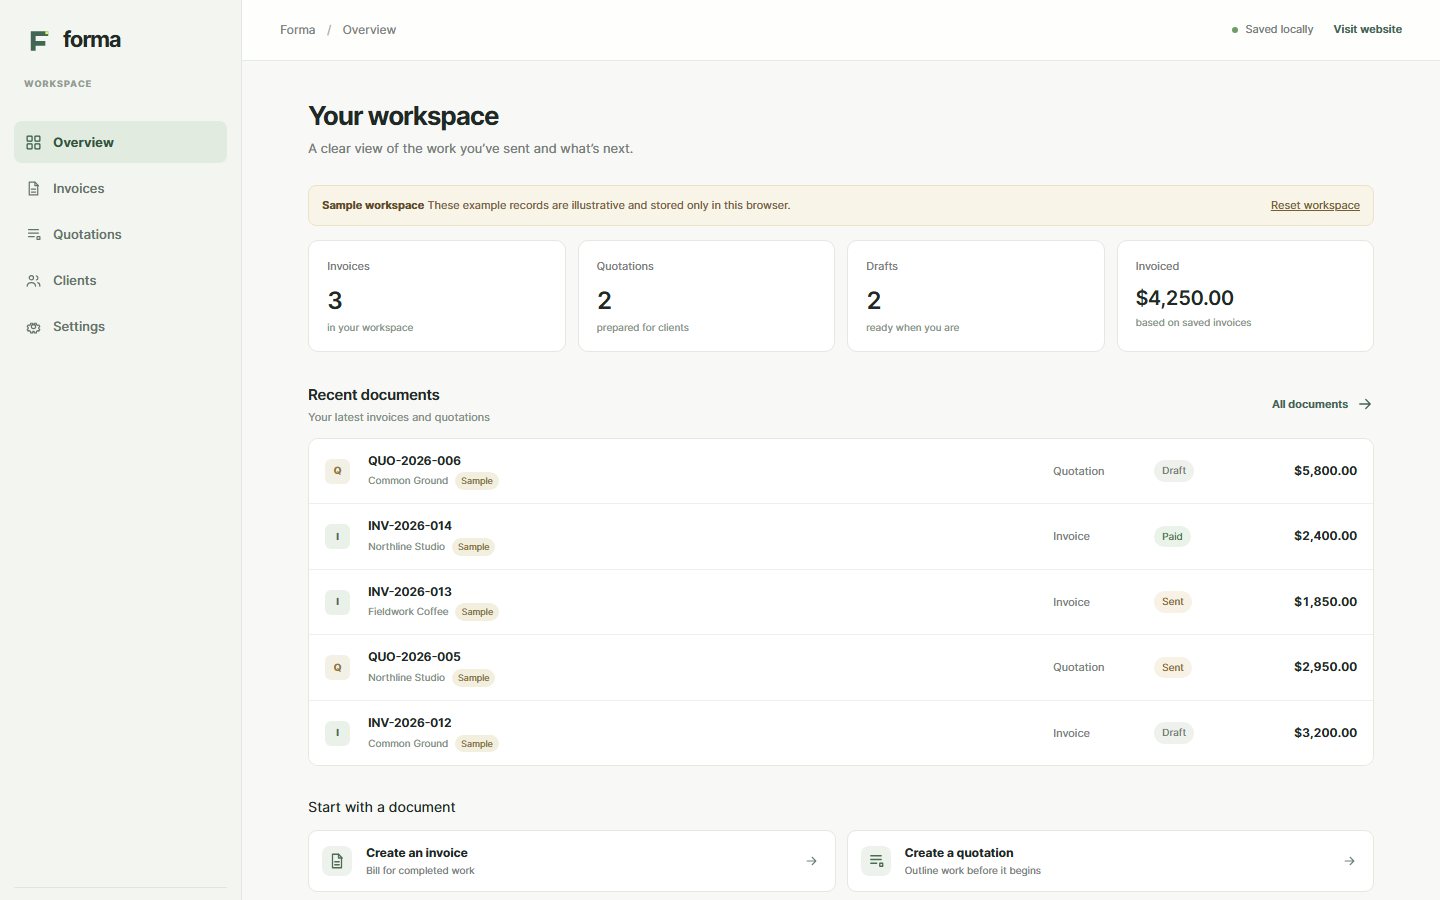Click the Settings gear icon in sidebar

click(x=33, y=327)
